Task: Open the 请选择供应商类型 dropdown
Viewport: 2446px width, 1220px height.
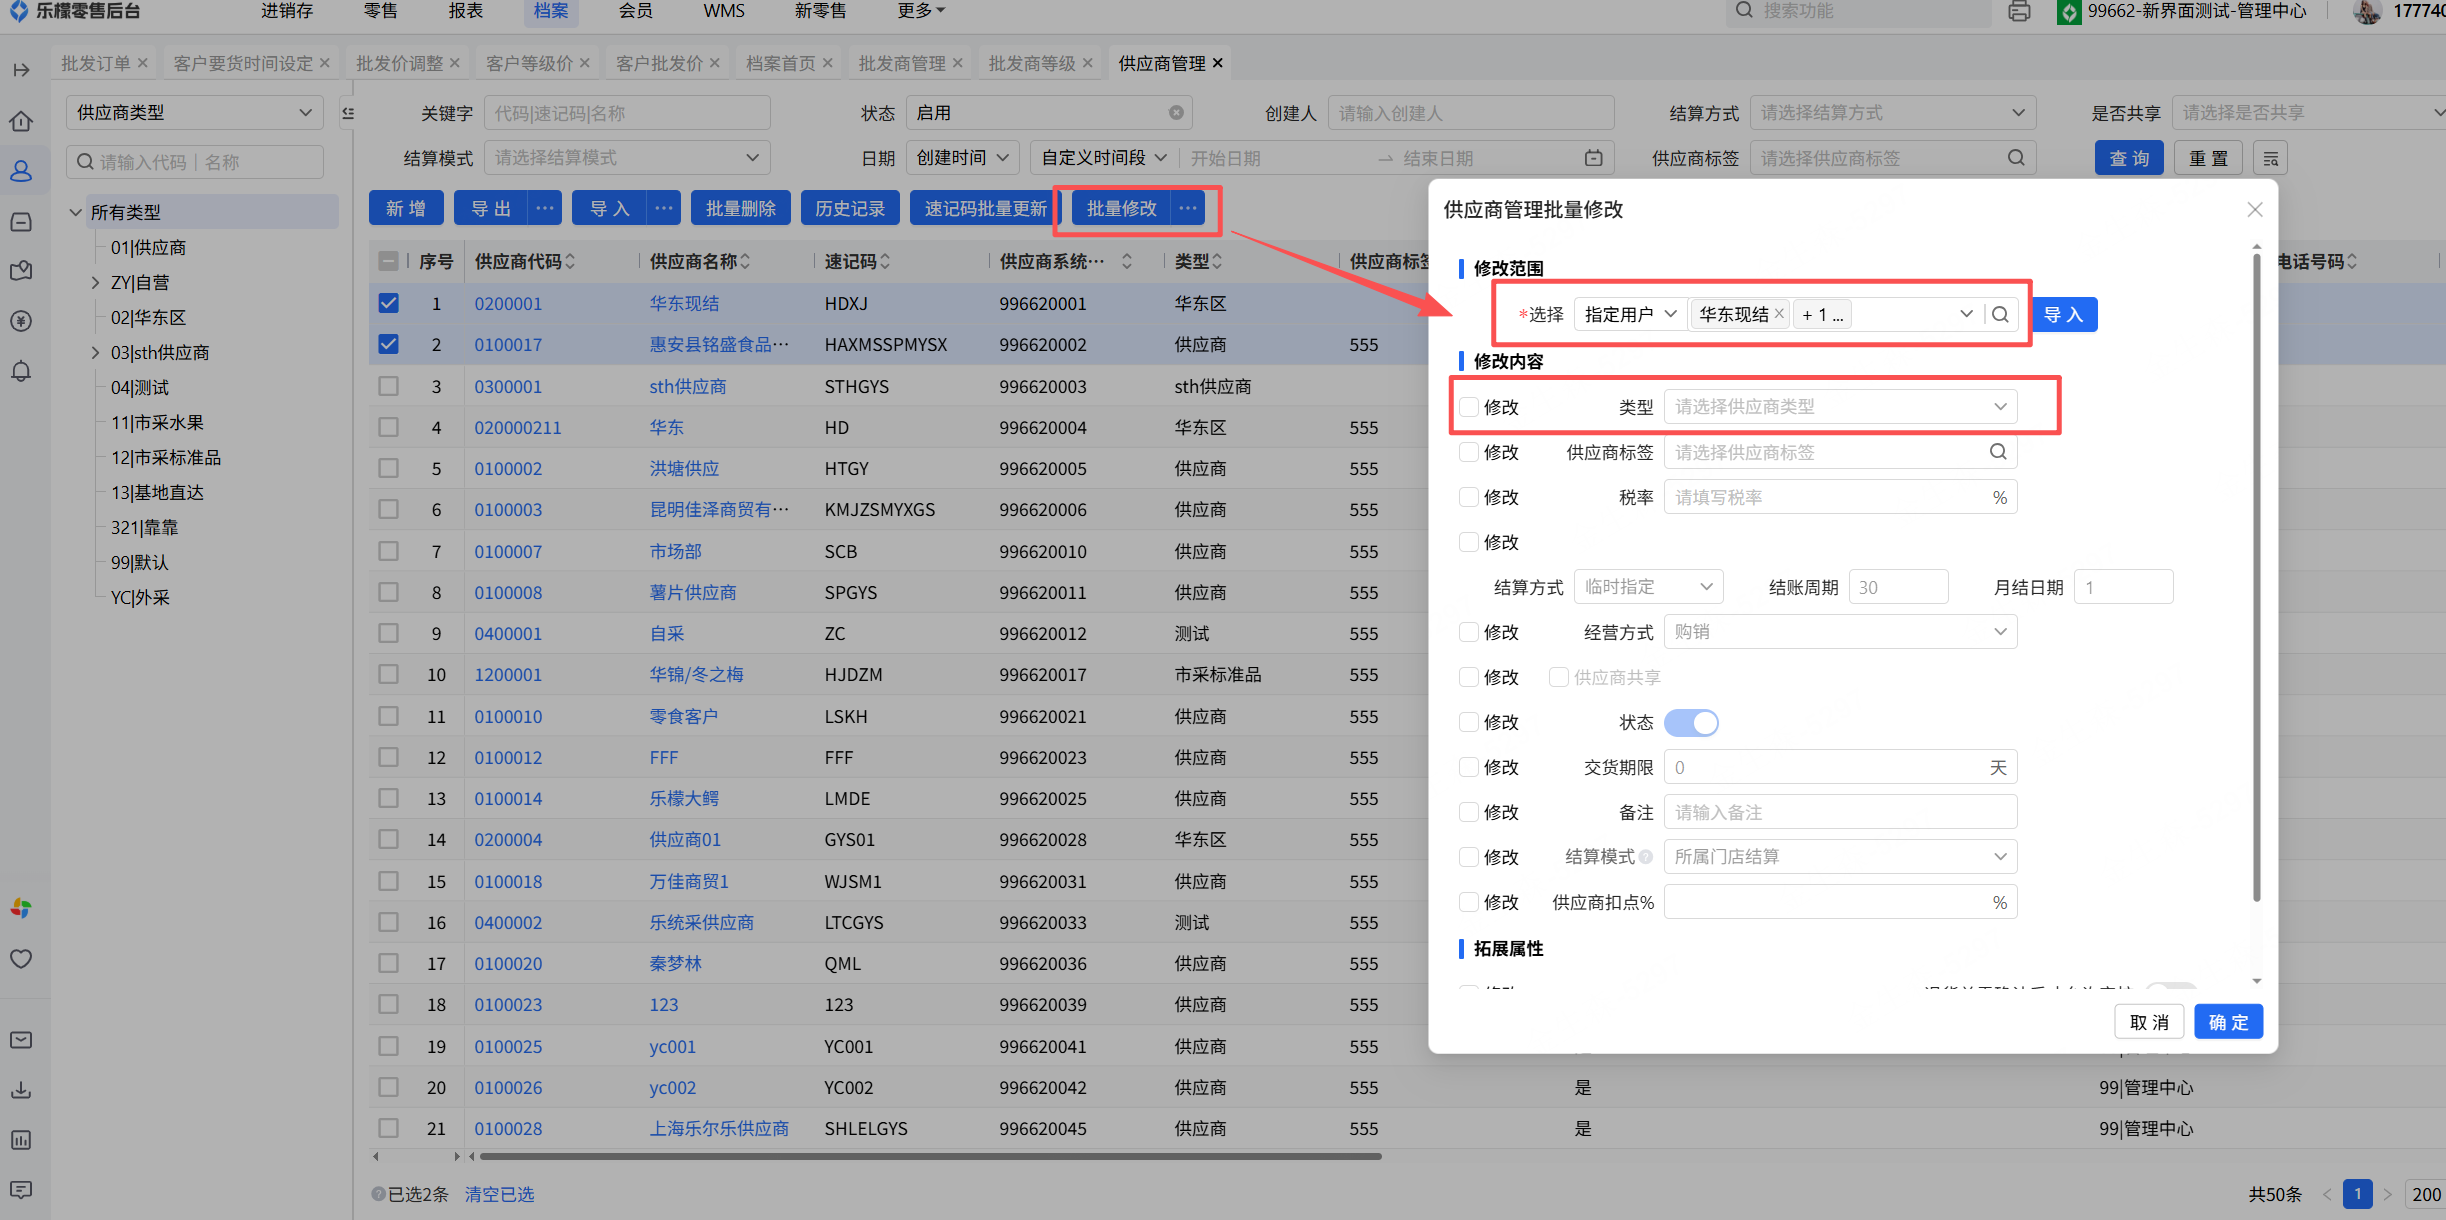Action: 1839,407
